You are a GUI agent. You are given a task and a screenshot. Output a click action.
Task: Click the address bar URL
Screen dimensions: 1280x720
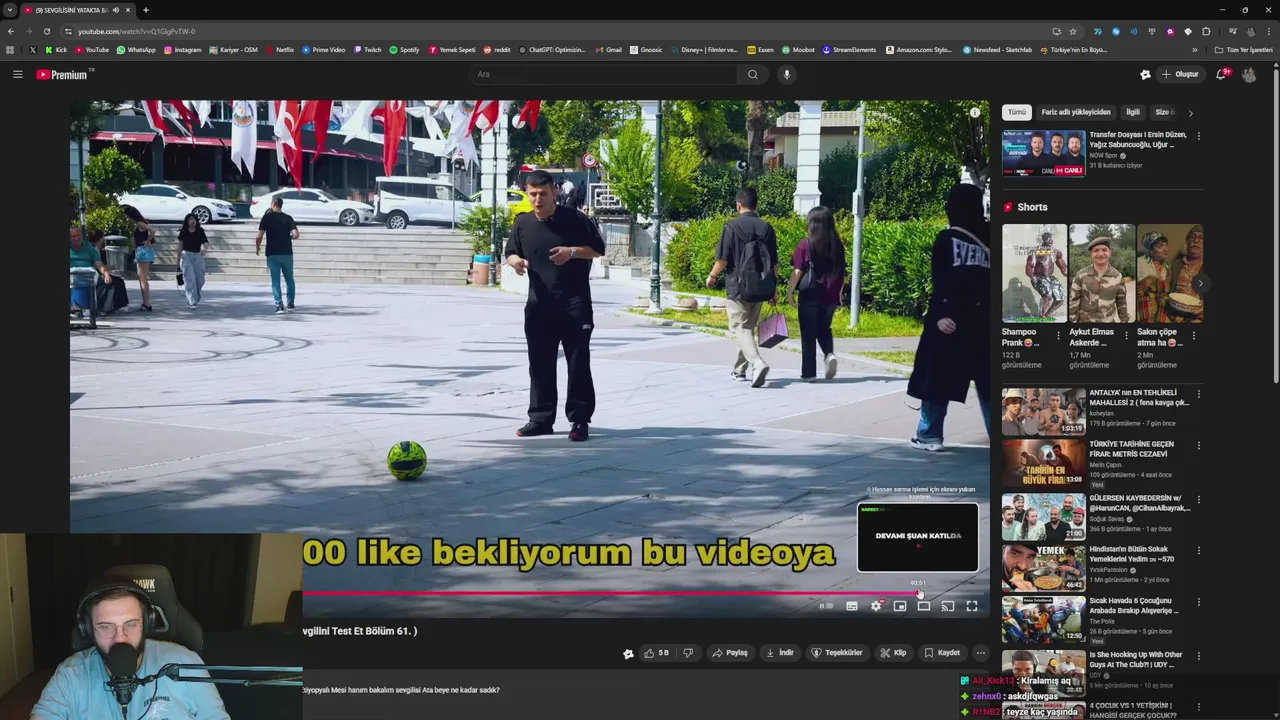(137, 31)
